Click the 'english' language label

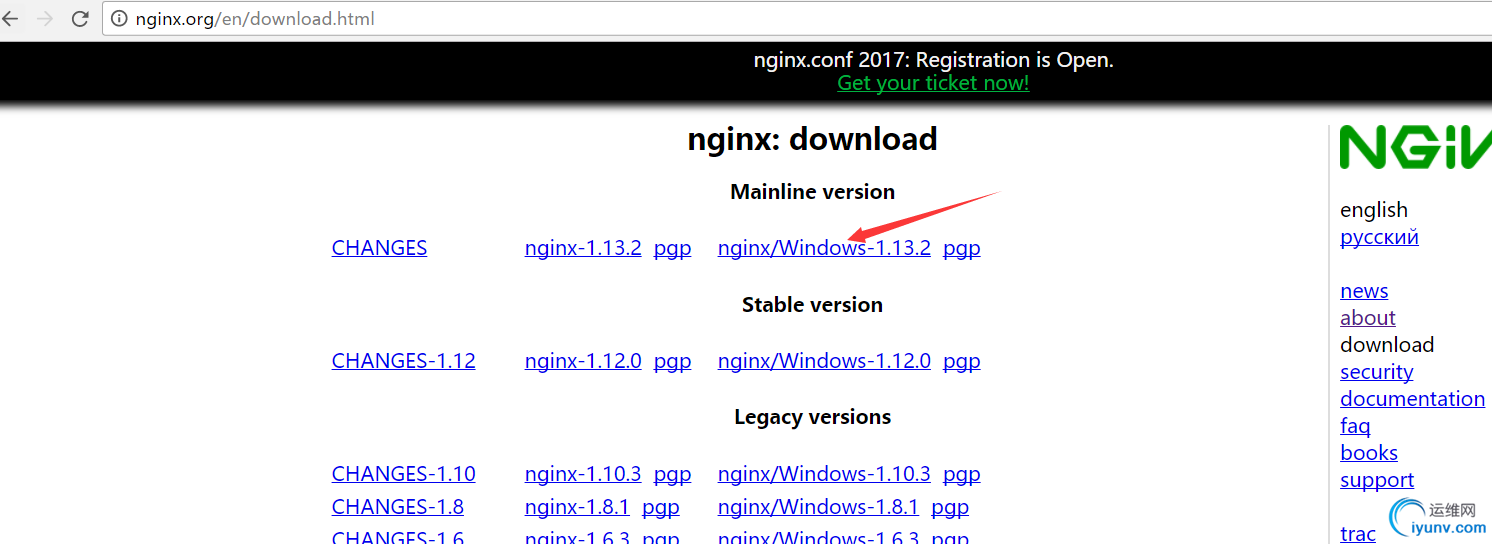1374,210
